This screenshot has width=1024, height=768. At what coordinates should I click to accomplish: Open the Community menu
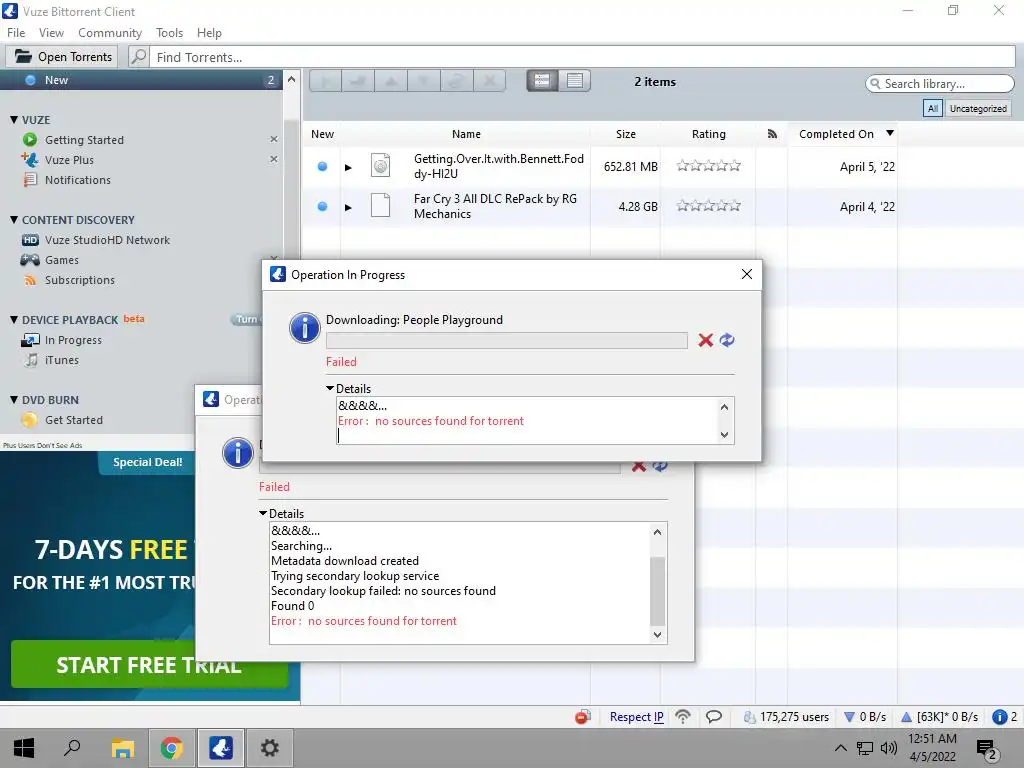coord(110,33)
